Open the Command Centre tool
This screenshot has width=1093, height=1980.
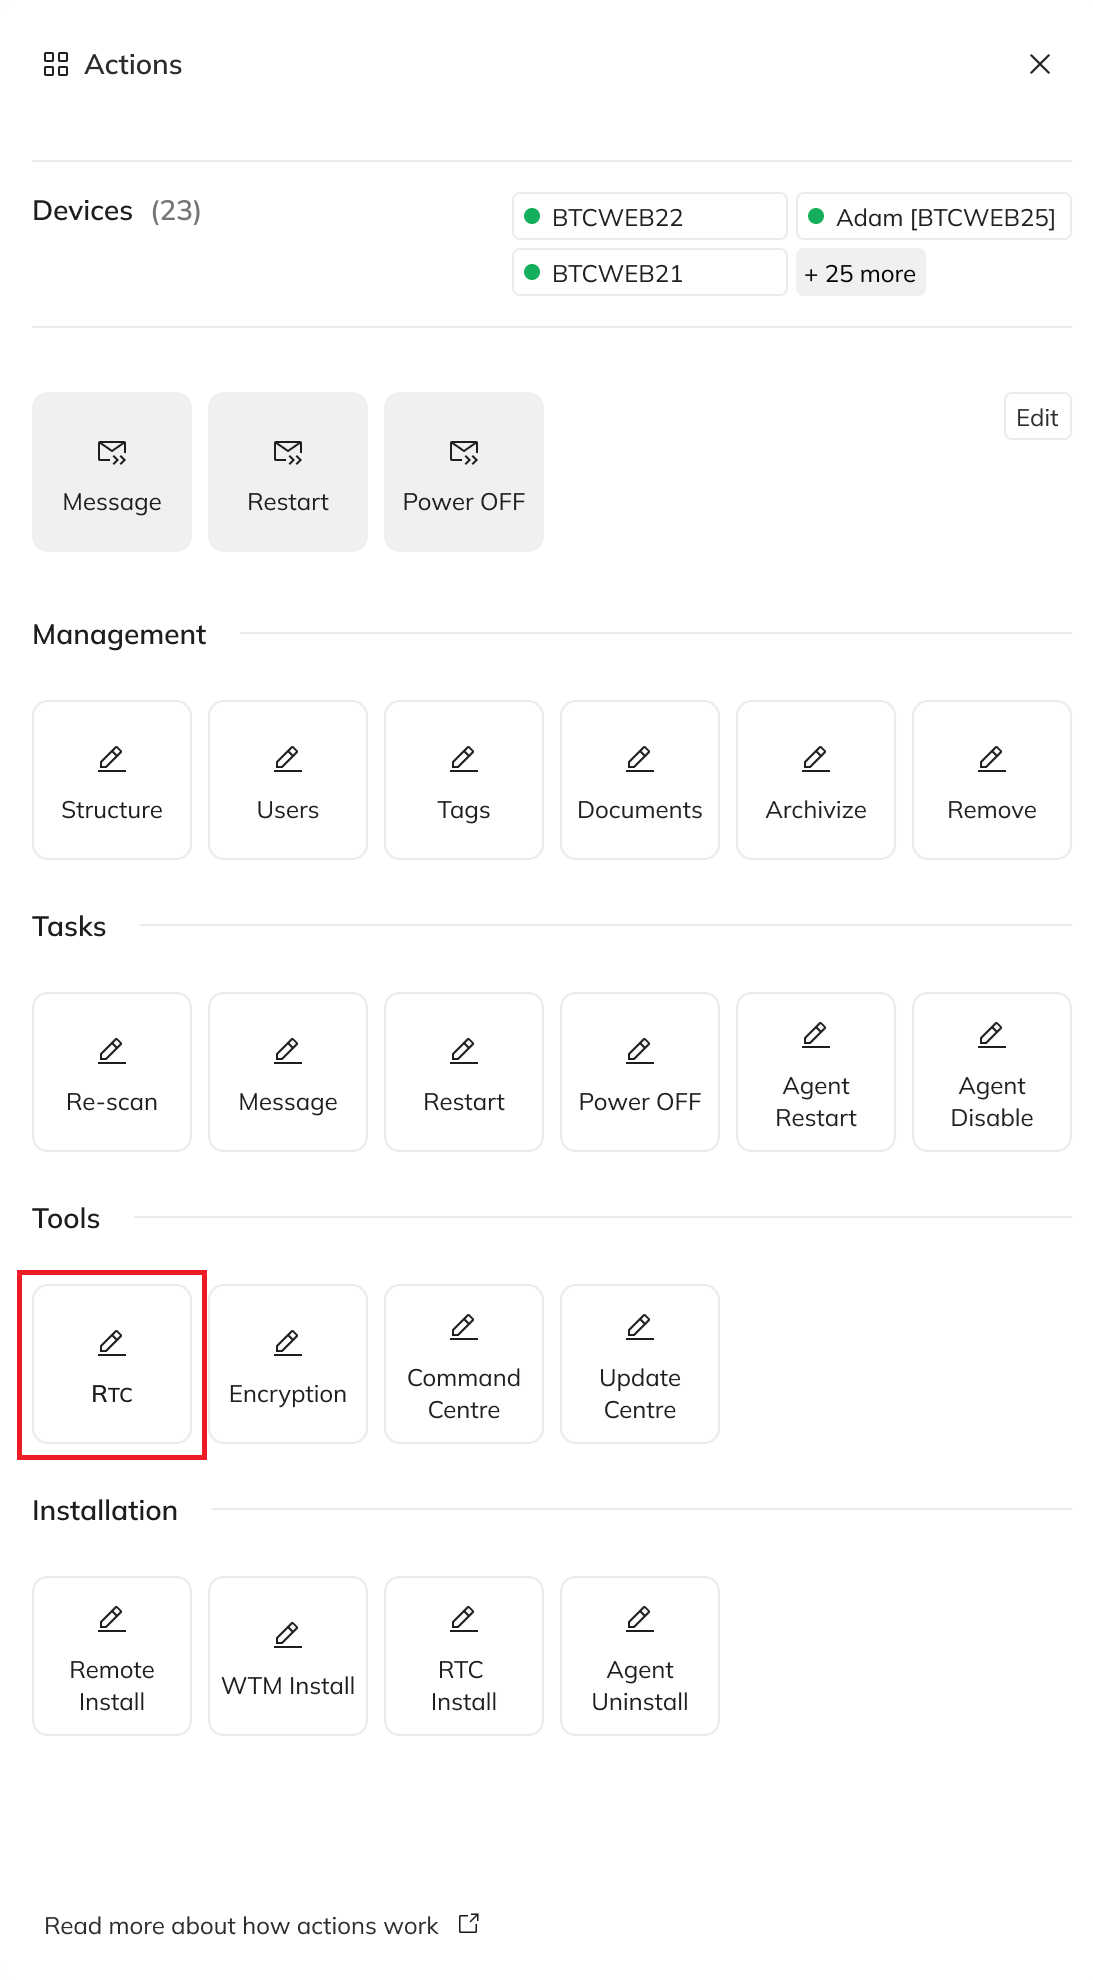tap(464, 1364)
